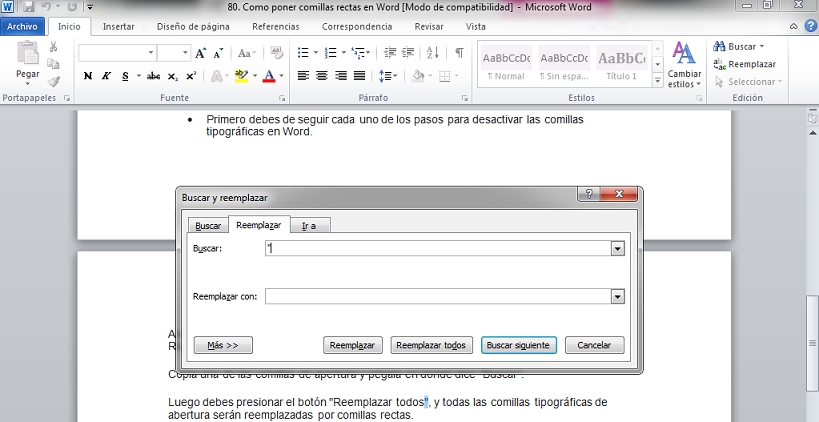The image size is (819, 422).
Task: Open the font size dropdown
Action: coord(185,53)
